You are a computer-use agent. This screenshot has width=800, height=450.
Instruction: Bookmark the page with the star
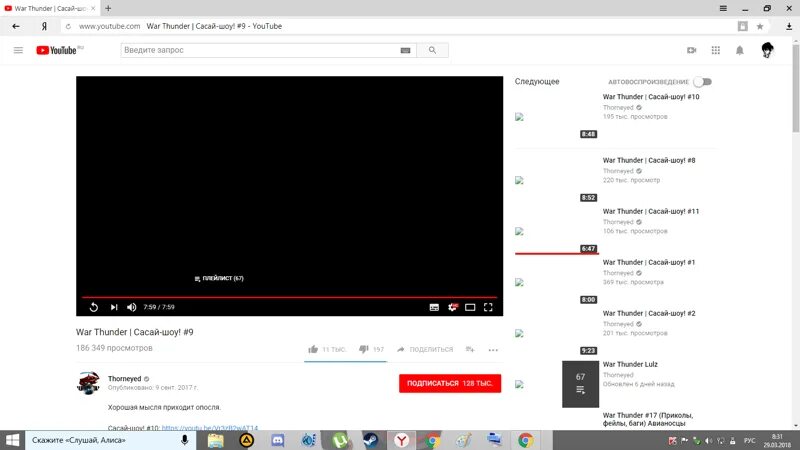point(760,26)
